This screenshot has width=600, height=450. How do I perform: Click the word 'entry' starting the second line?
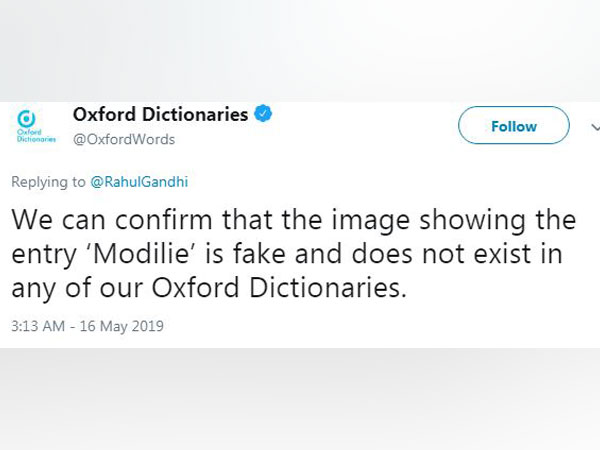click(44, 255)
